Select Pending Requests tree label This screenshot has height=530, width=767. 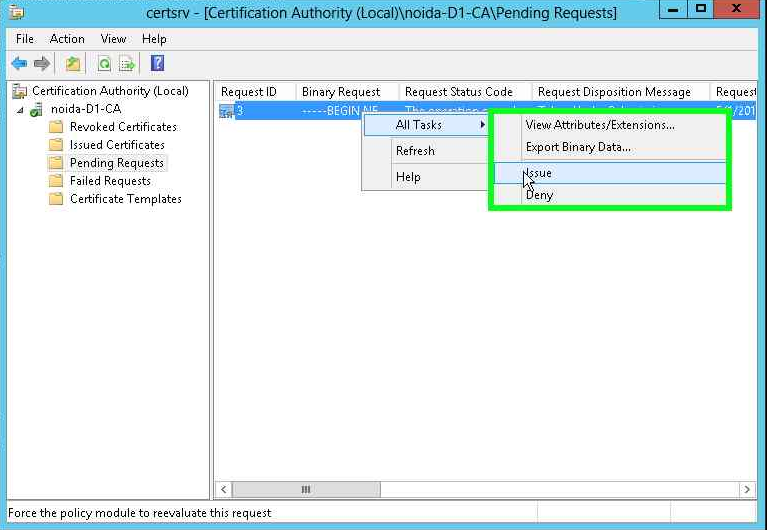[116, 162]
